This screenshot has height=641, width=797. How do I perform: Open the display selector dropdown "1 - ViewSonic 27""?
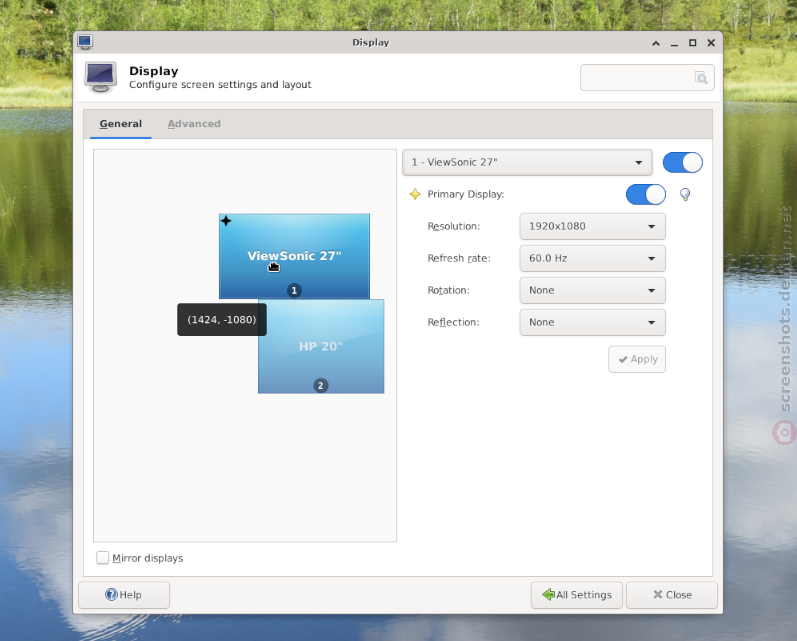[x=527, y=162]
